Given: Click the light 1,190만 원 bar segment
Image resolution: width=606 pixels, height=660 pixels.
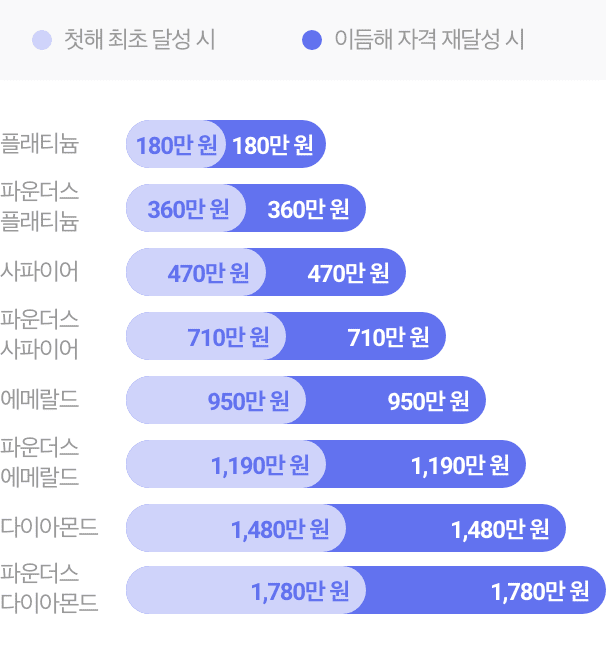Looking at the screenshot, I should (226, 464).
